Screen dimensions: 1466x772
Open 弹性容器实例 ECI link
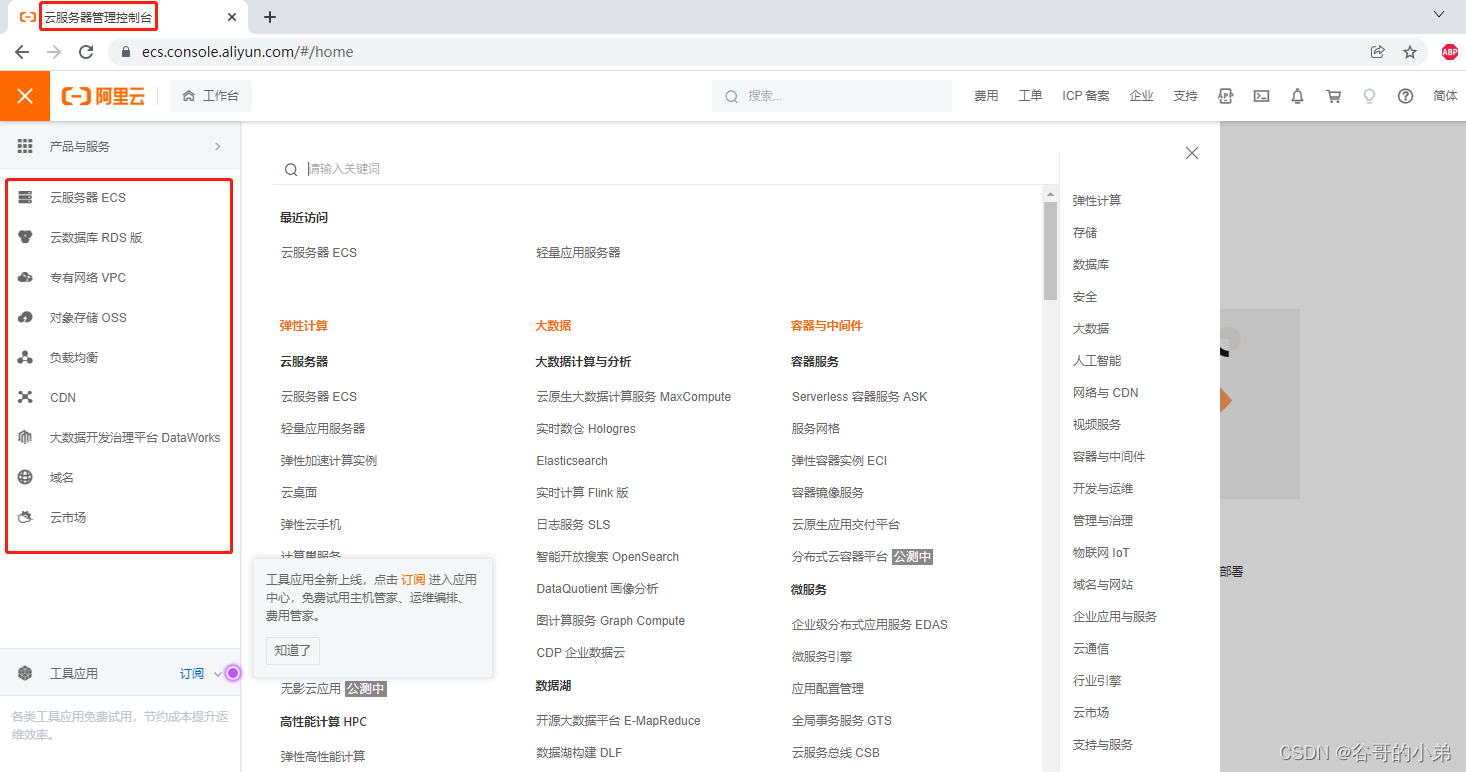[839, 461]
